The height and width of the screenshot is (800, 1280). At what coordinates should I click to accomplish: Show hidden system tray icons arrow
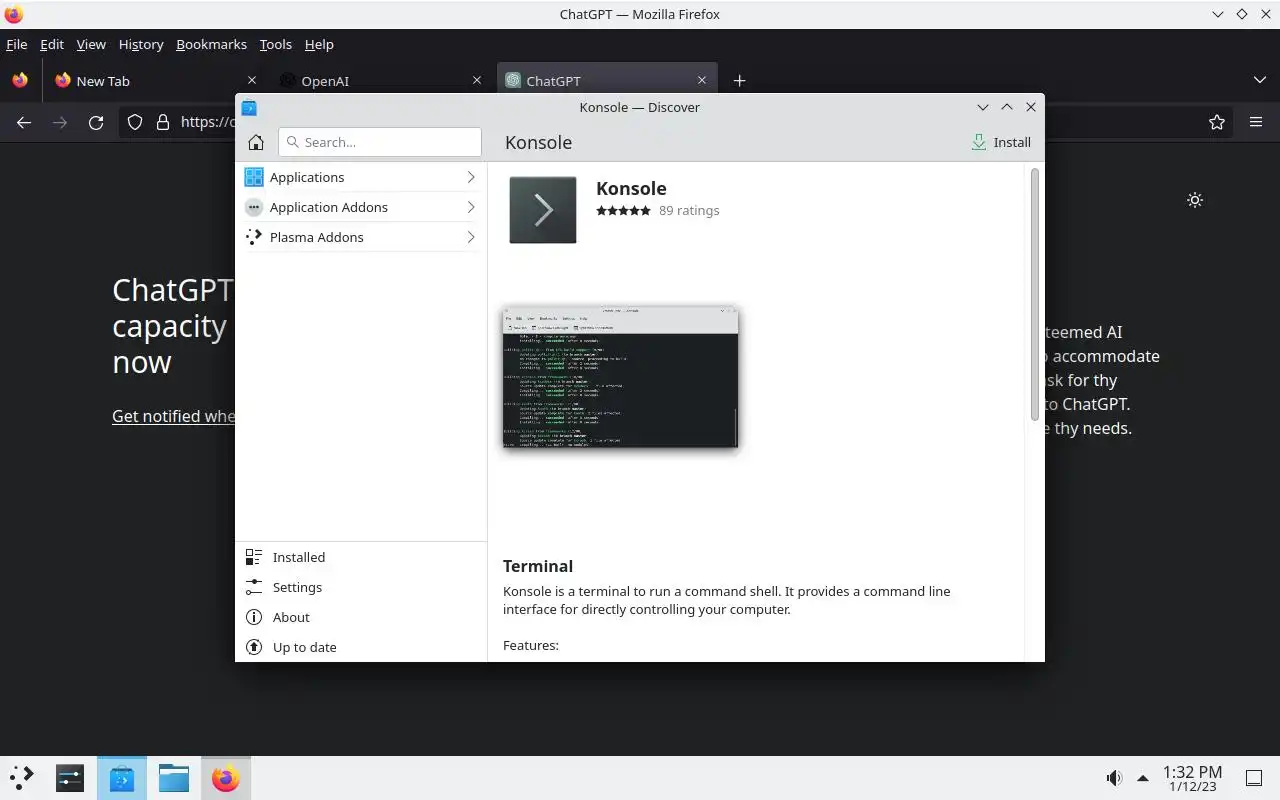pos(1143,778)
